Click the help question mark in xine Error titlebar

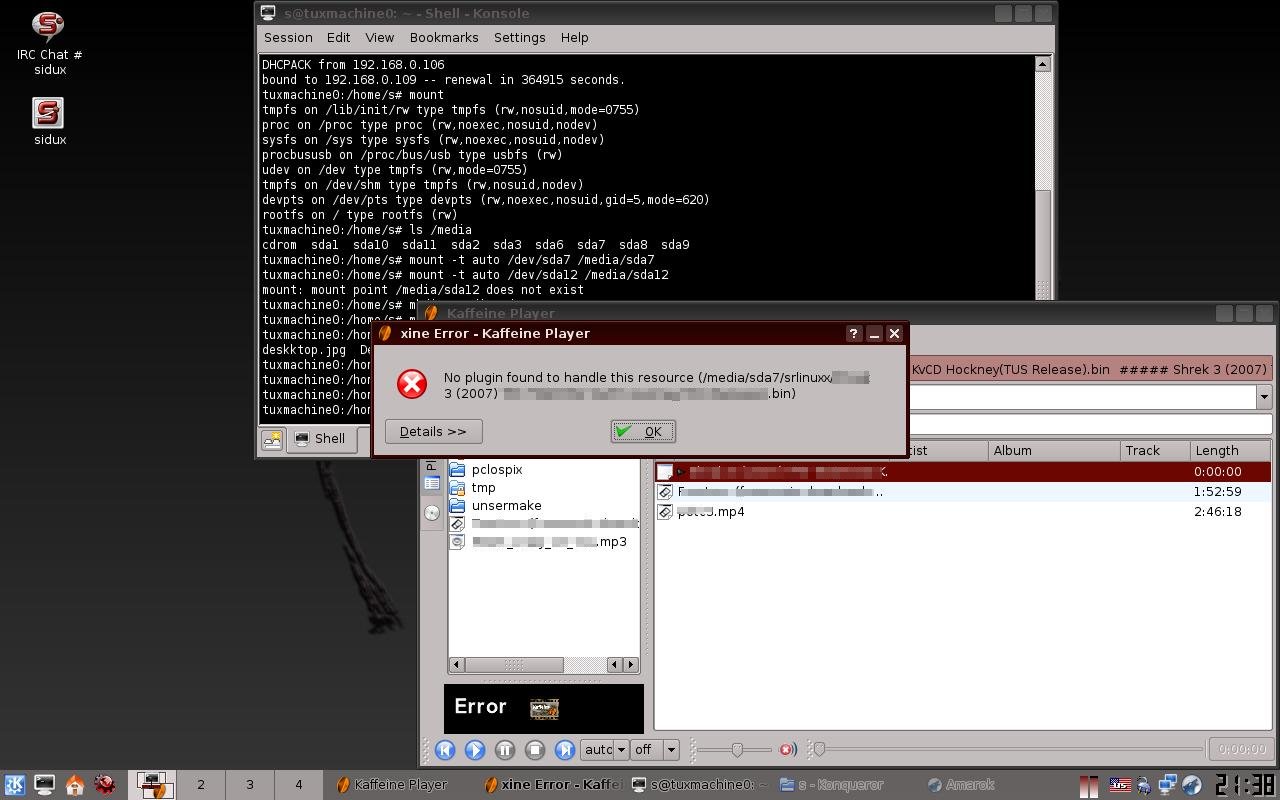[853, 333]
